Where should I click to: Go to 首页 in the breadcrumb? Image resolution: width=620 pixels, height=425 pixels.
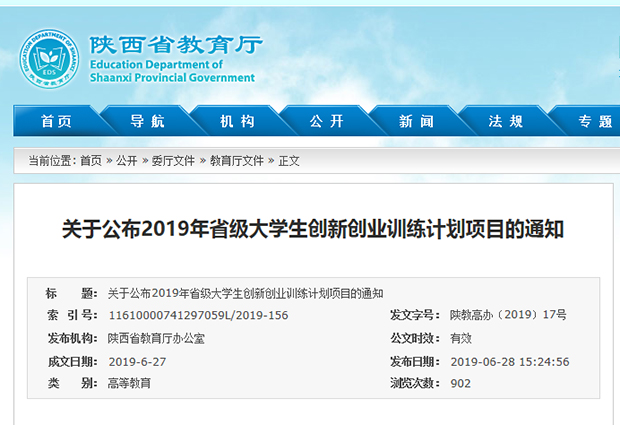click(91, 161)
